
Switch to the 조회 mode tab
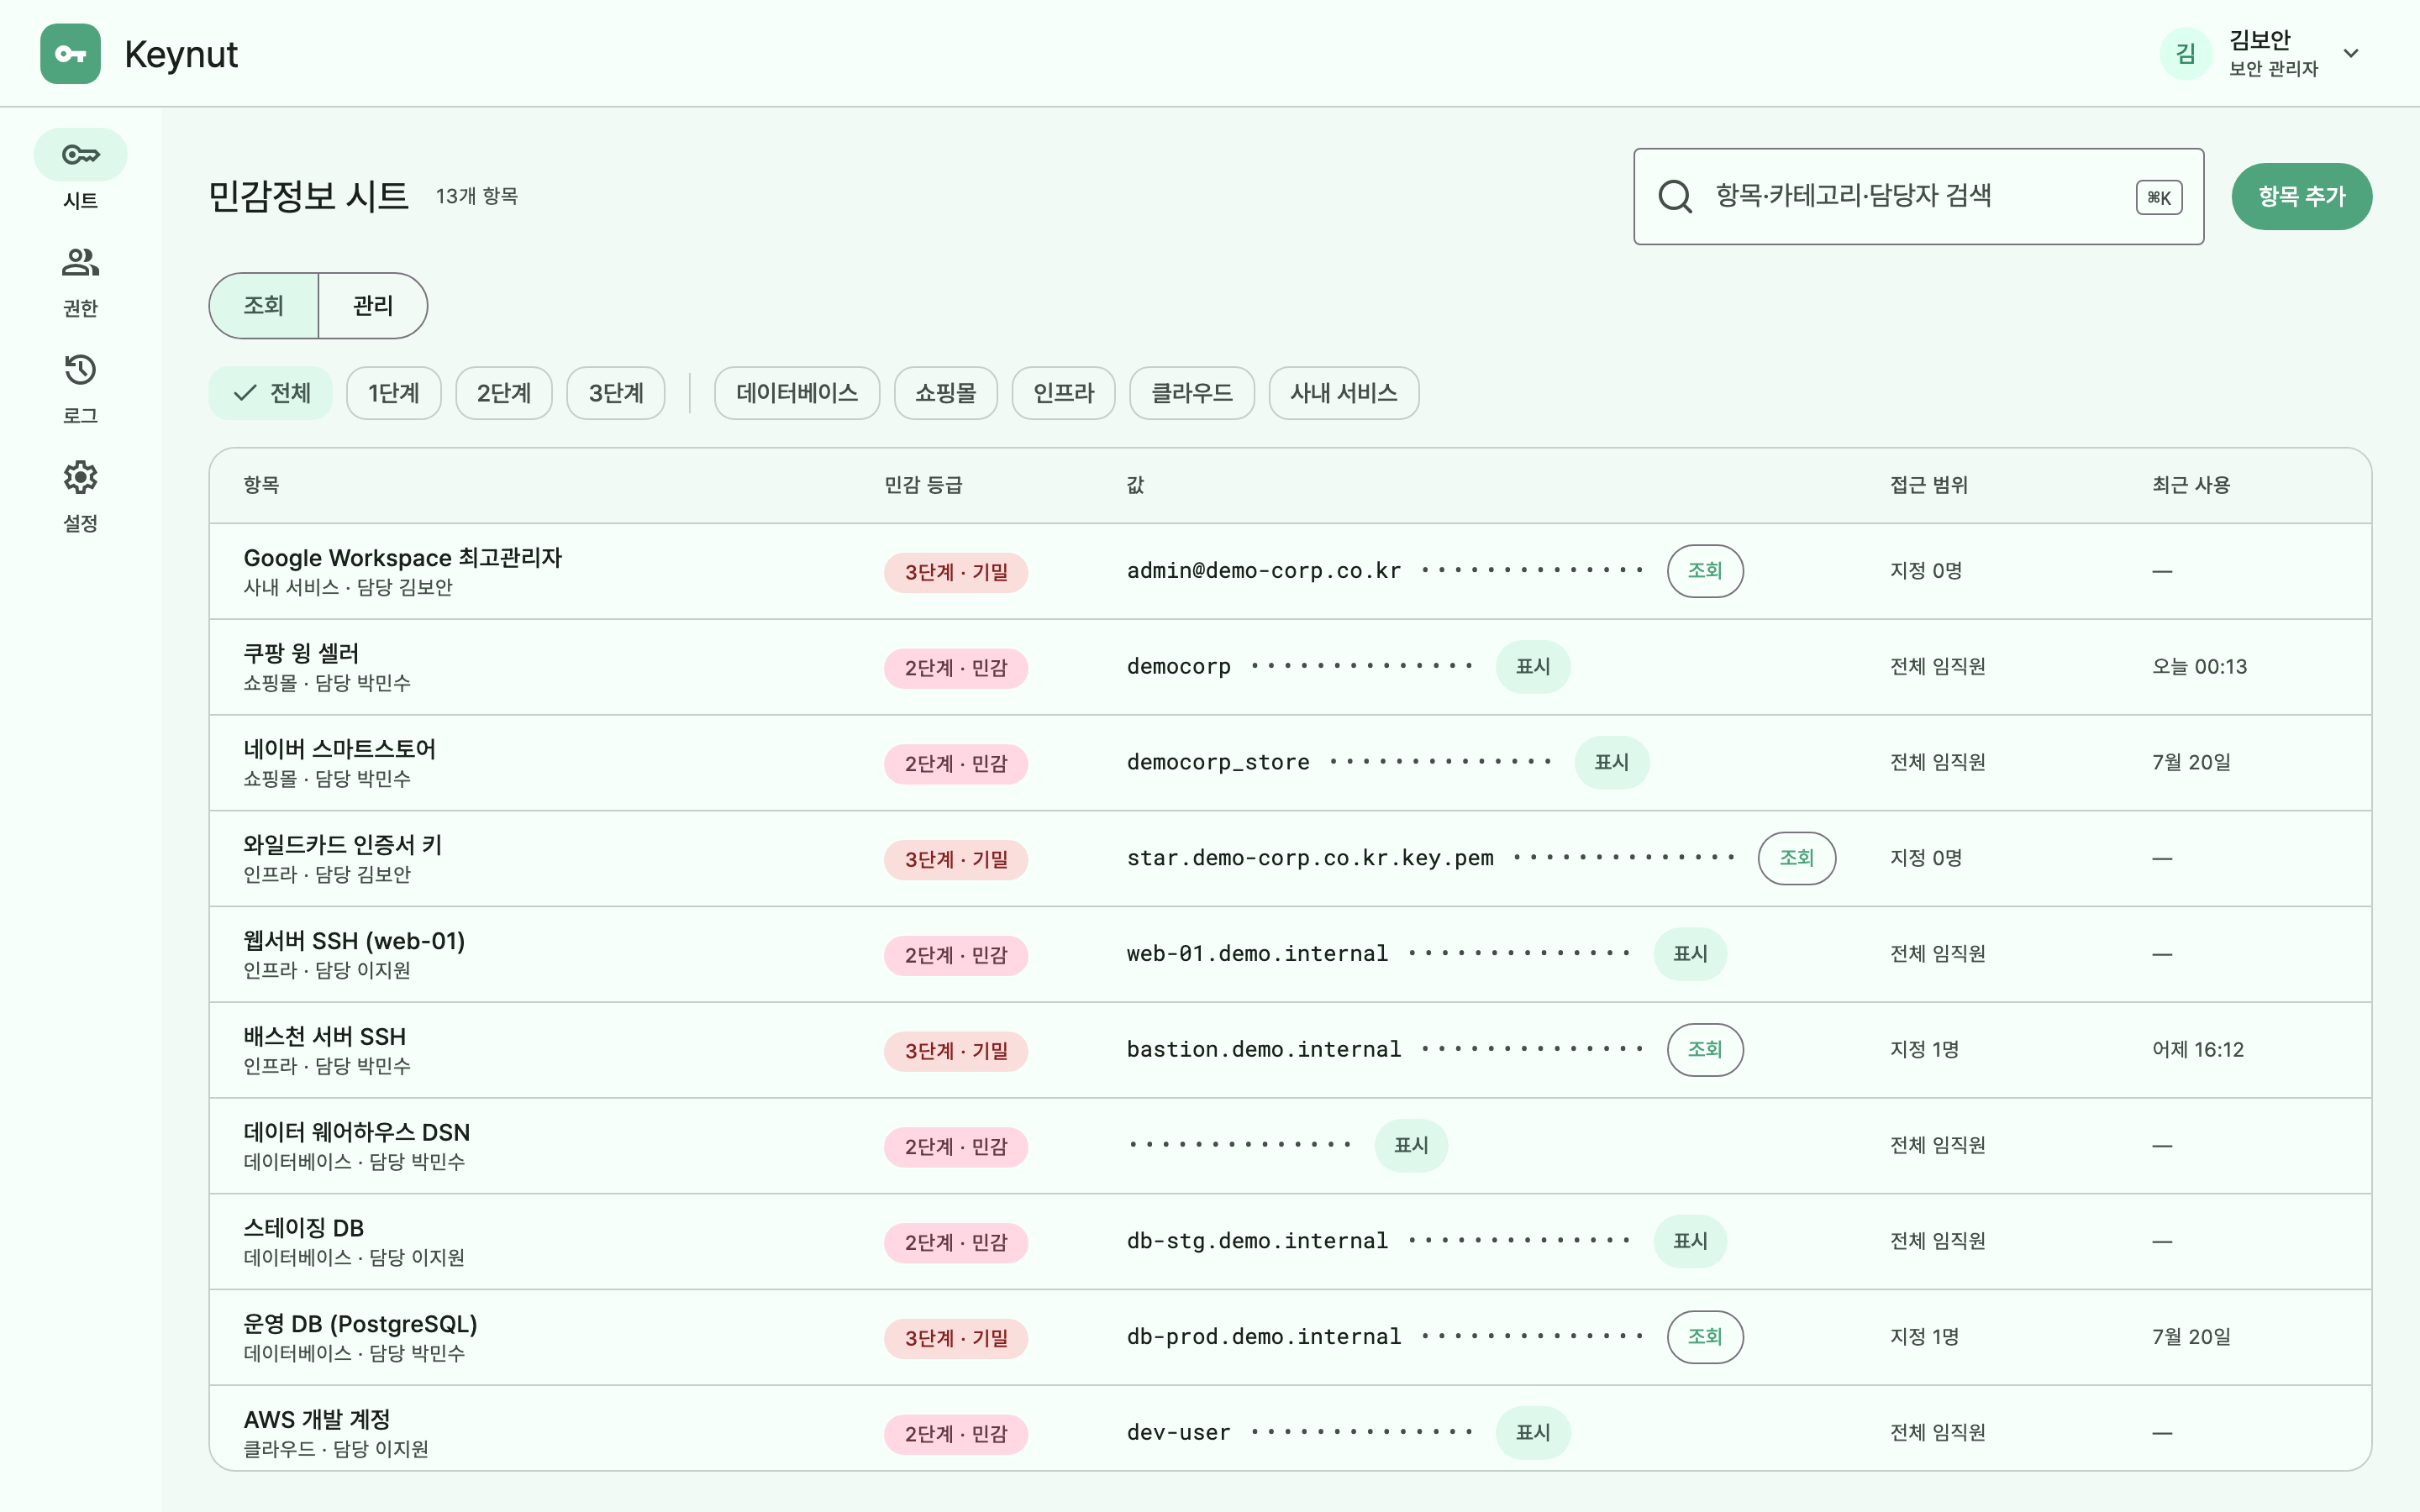[264, 305]
